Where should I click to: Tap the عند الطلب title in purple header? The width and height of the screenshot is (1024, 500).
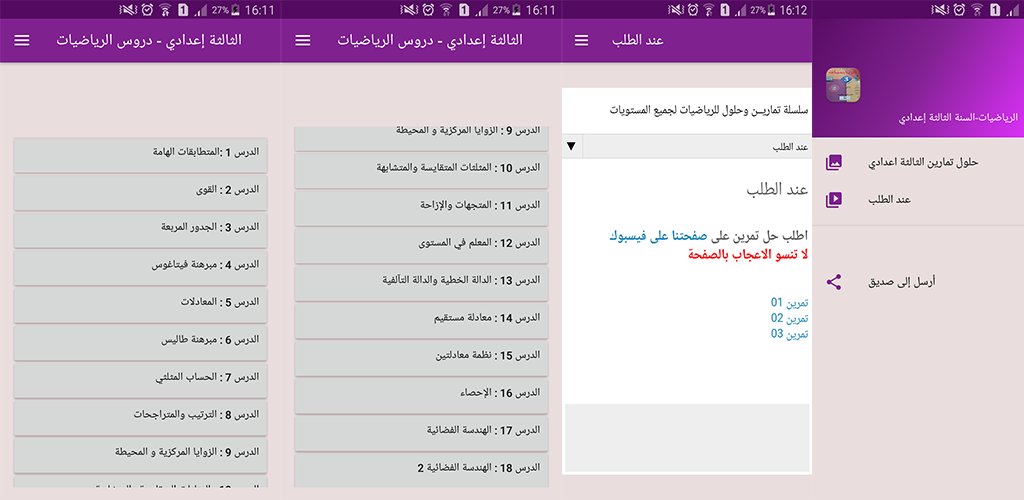638,40
